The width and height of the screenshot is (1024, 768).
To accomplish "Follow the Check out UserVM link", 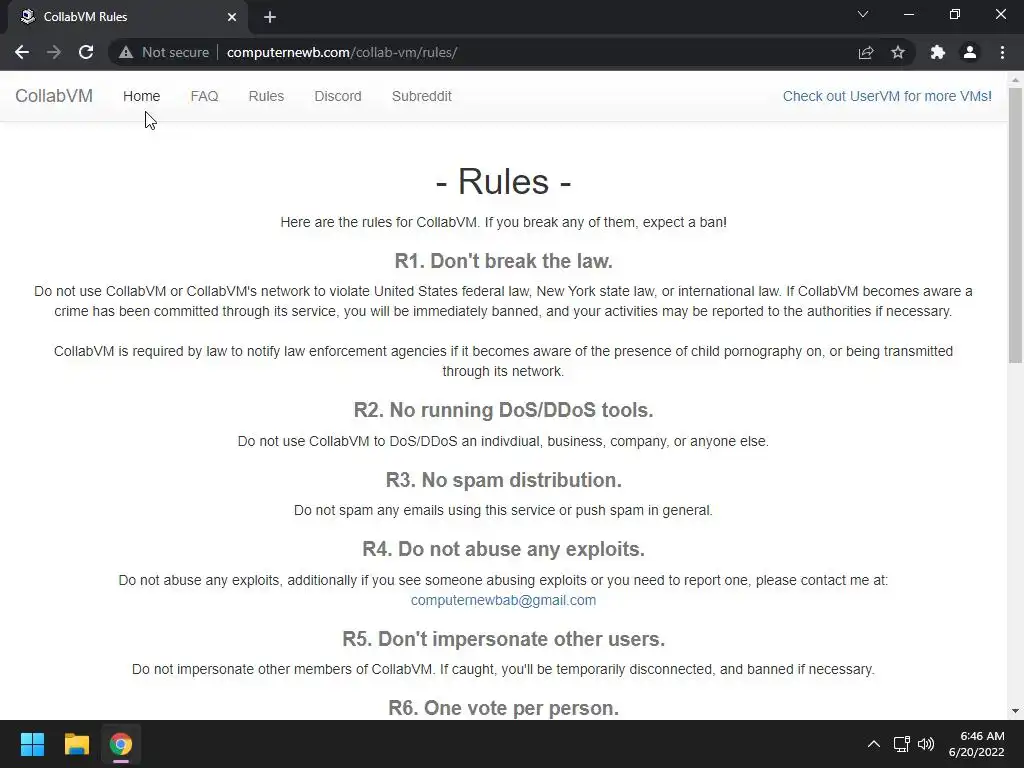I will click(x=887, y=96).
